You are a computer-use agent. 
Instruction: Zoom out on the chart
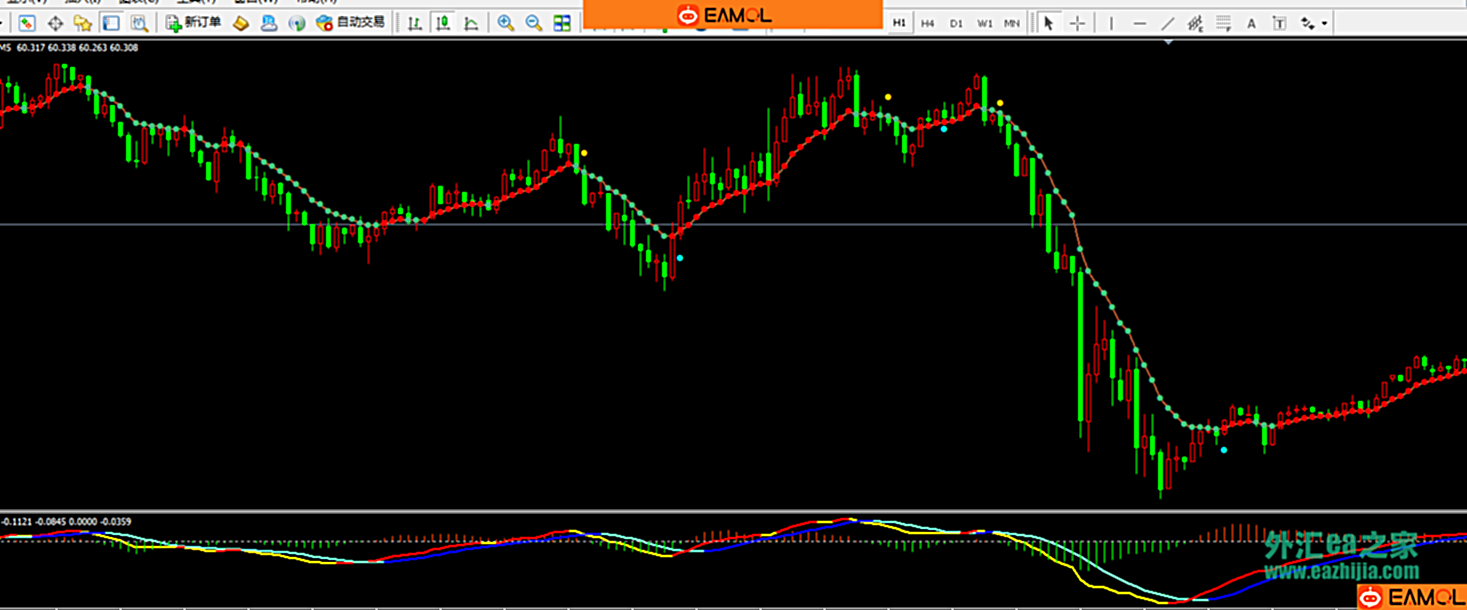click(534, 23)
